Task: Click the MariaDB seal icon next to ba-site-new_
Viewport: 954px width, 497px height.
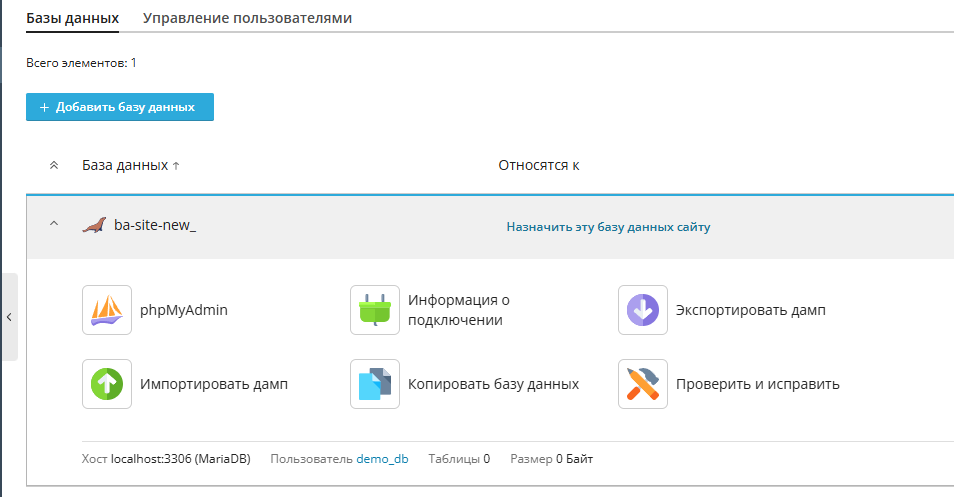Action: [x=94, y=226]
